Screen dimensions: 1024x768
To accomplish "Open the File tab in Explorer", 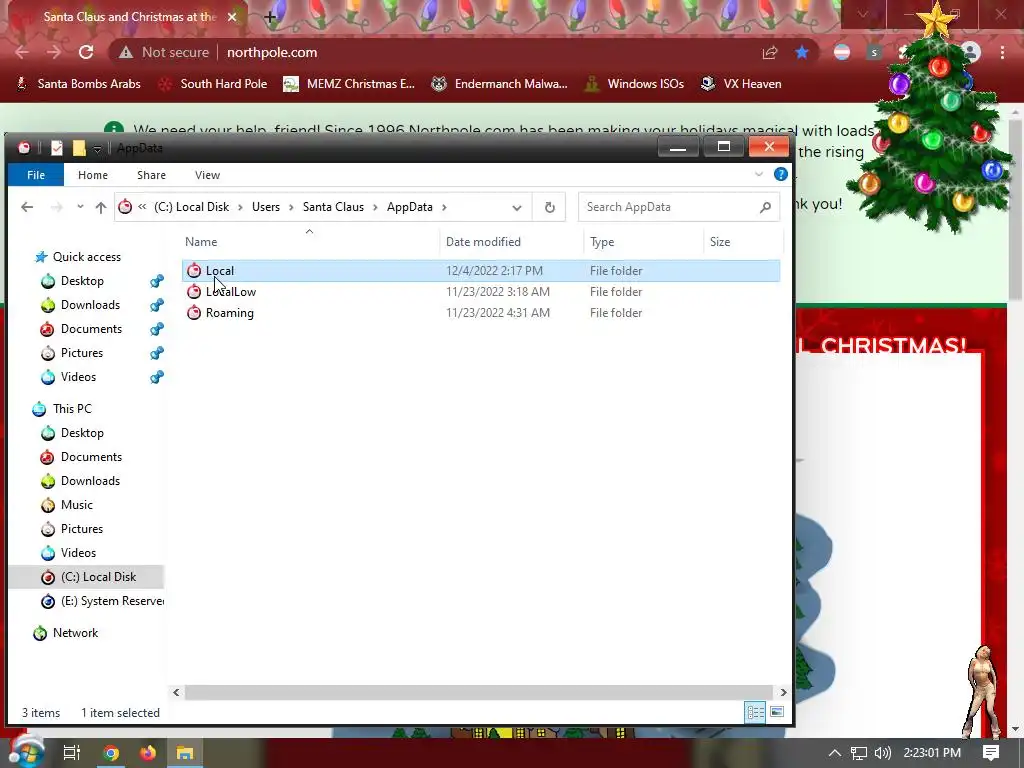I will pyautogui.click(x=36, y=175).
